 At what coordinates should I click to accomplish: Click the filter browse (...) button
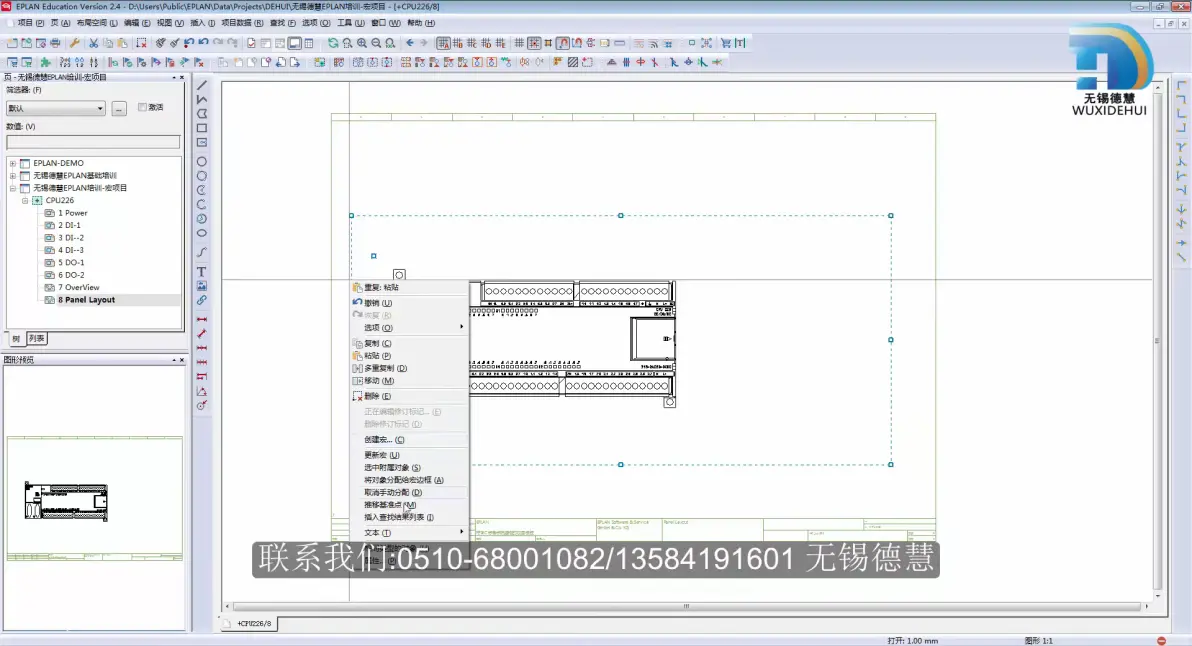tap(119, 108)
